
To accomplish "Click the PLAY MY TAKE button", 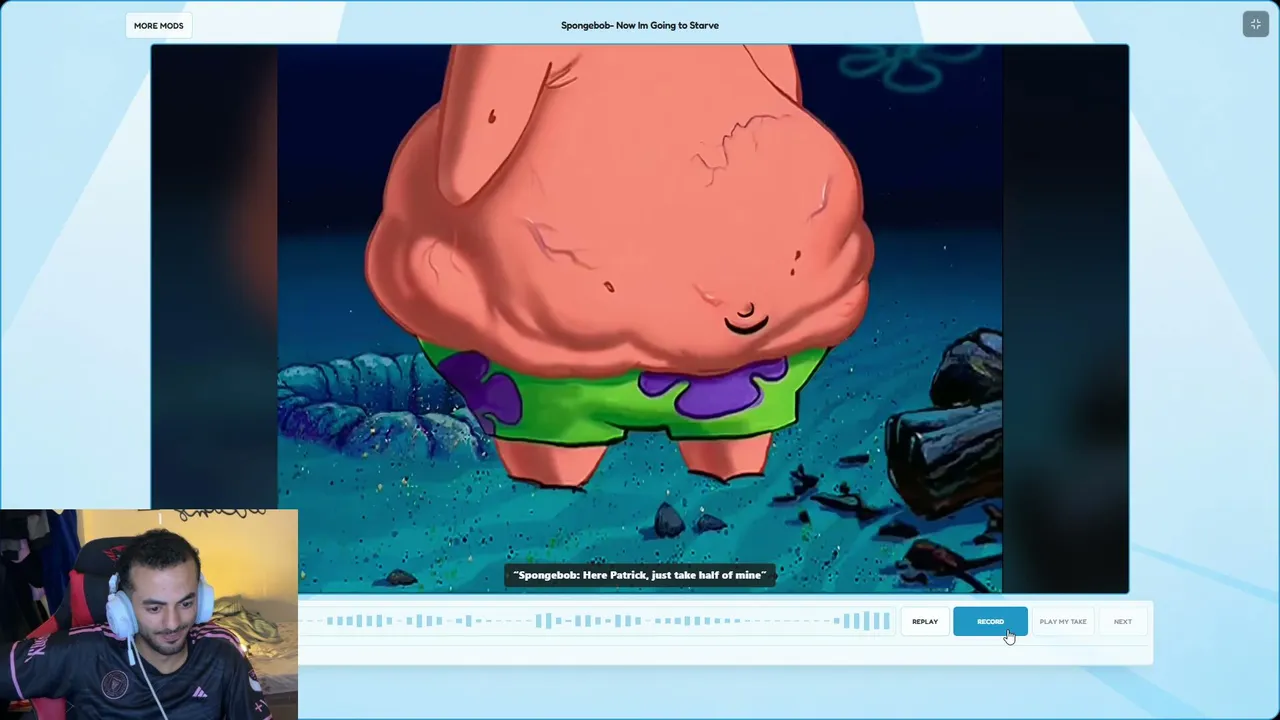I will tap(1062, 622).
